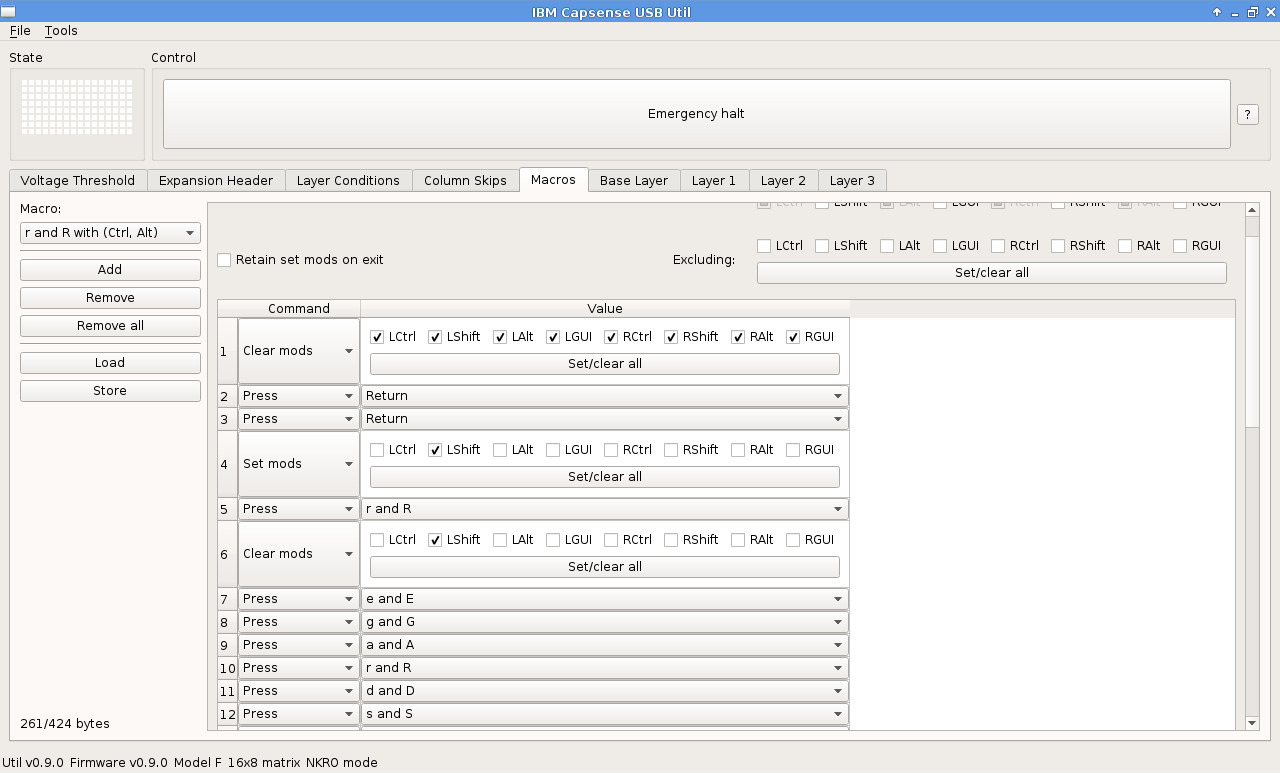This screenshot has width=1280, height=773.
Task: Switch to the Voltage Threshold tab
Action: click(x=78, y=181)
